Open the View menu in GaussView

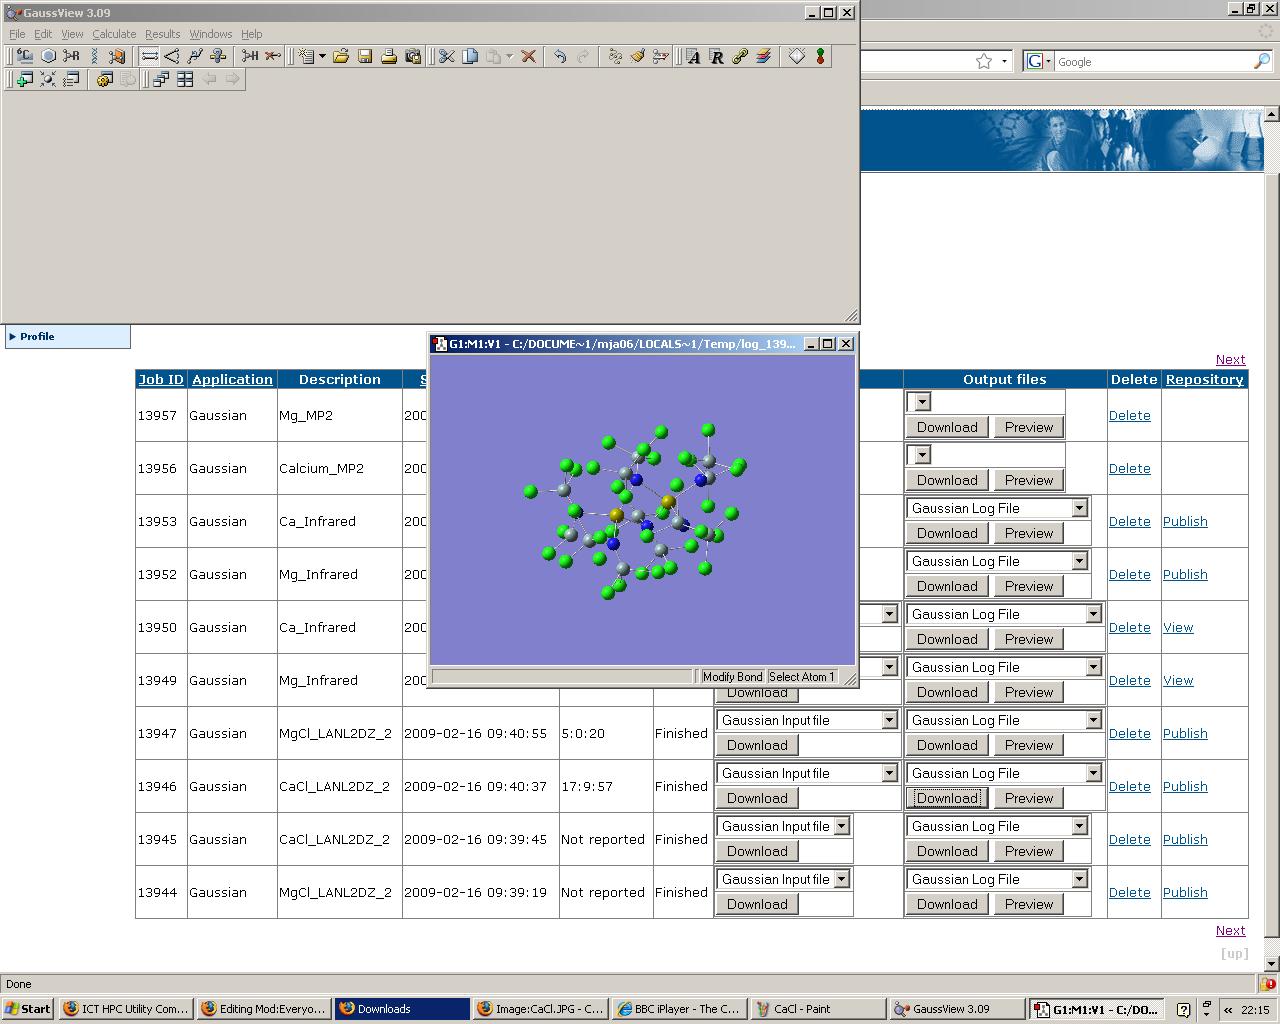point(72,34)
